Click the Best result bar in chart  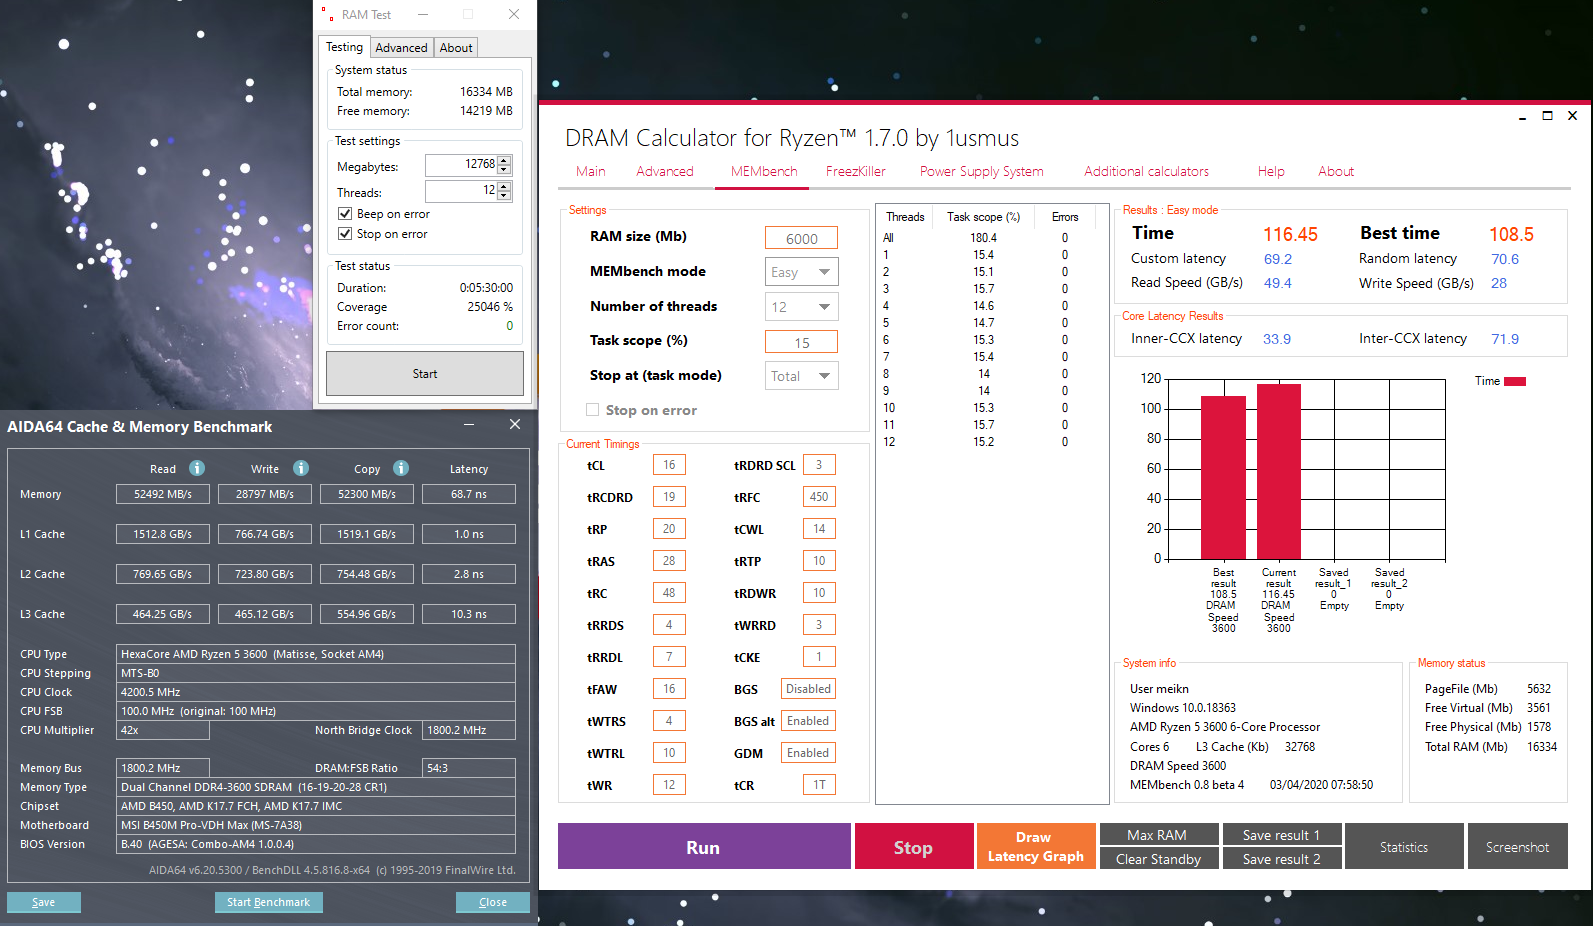pyautogui.click(x=1223, y=477)
